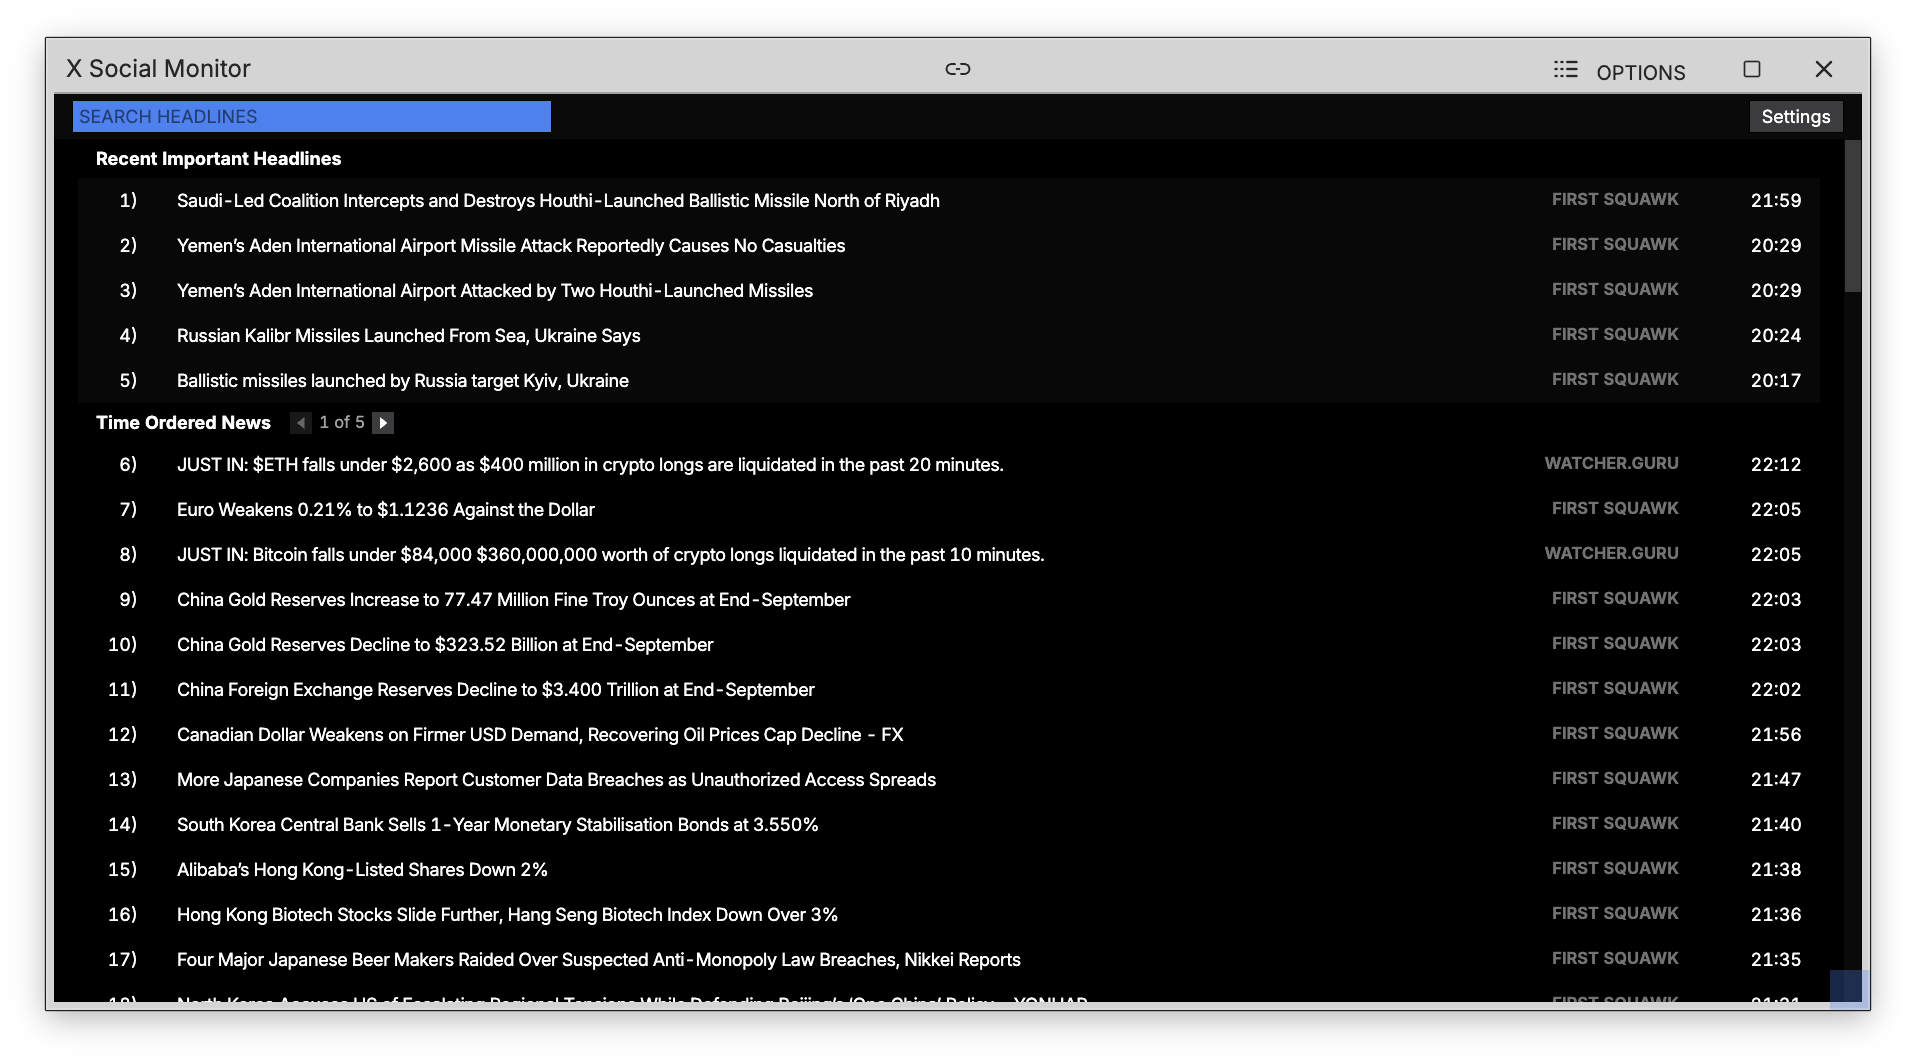Open China Foreign Exchange Reserves headline
1916x1064 pixels.
496,690
